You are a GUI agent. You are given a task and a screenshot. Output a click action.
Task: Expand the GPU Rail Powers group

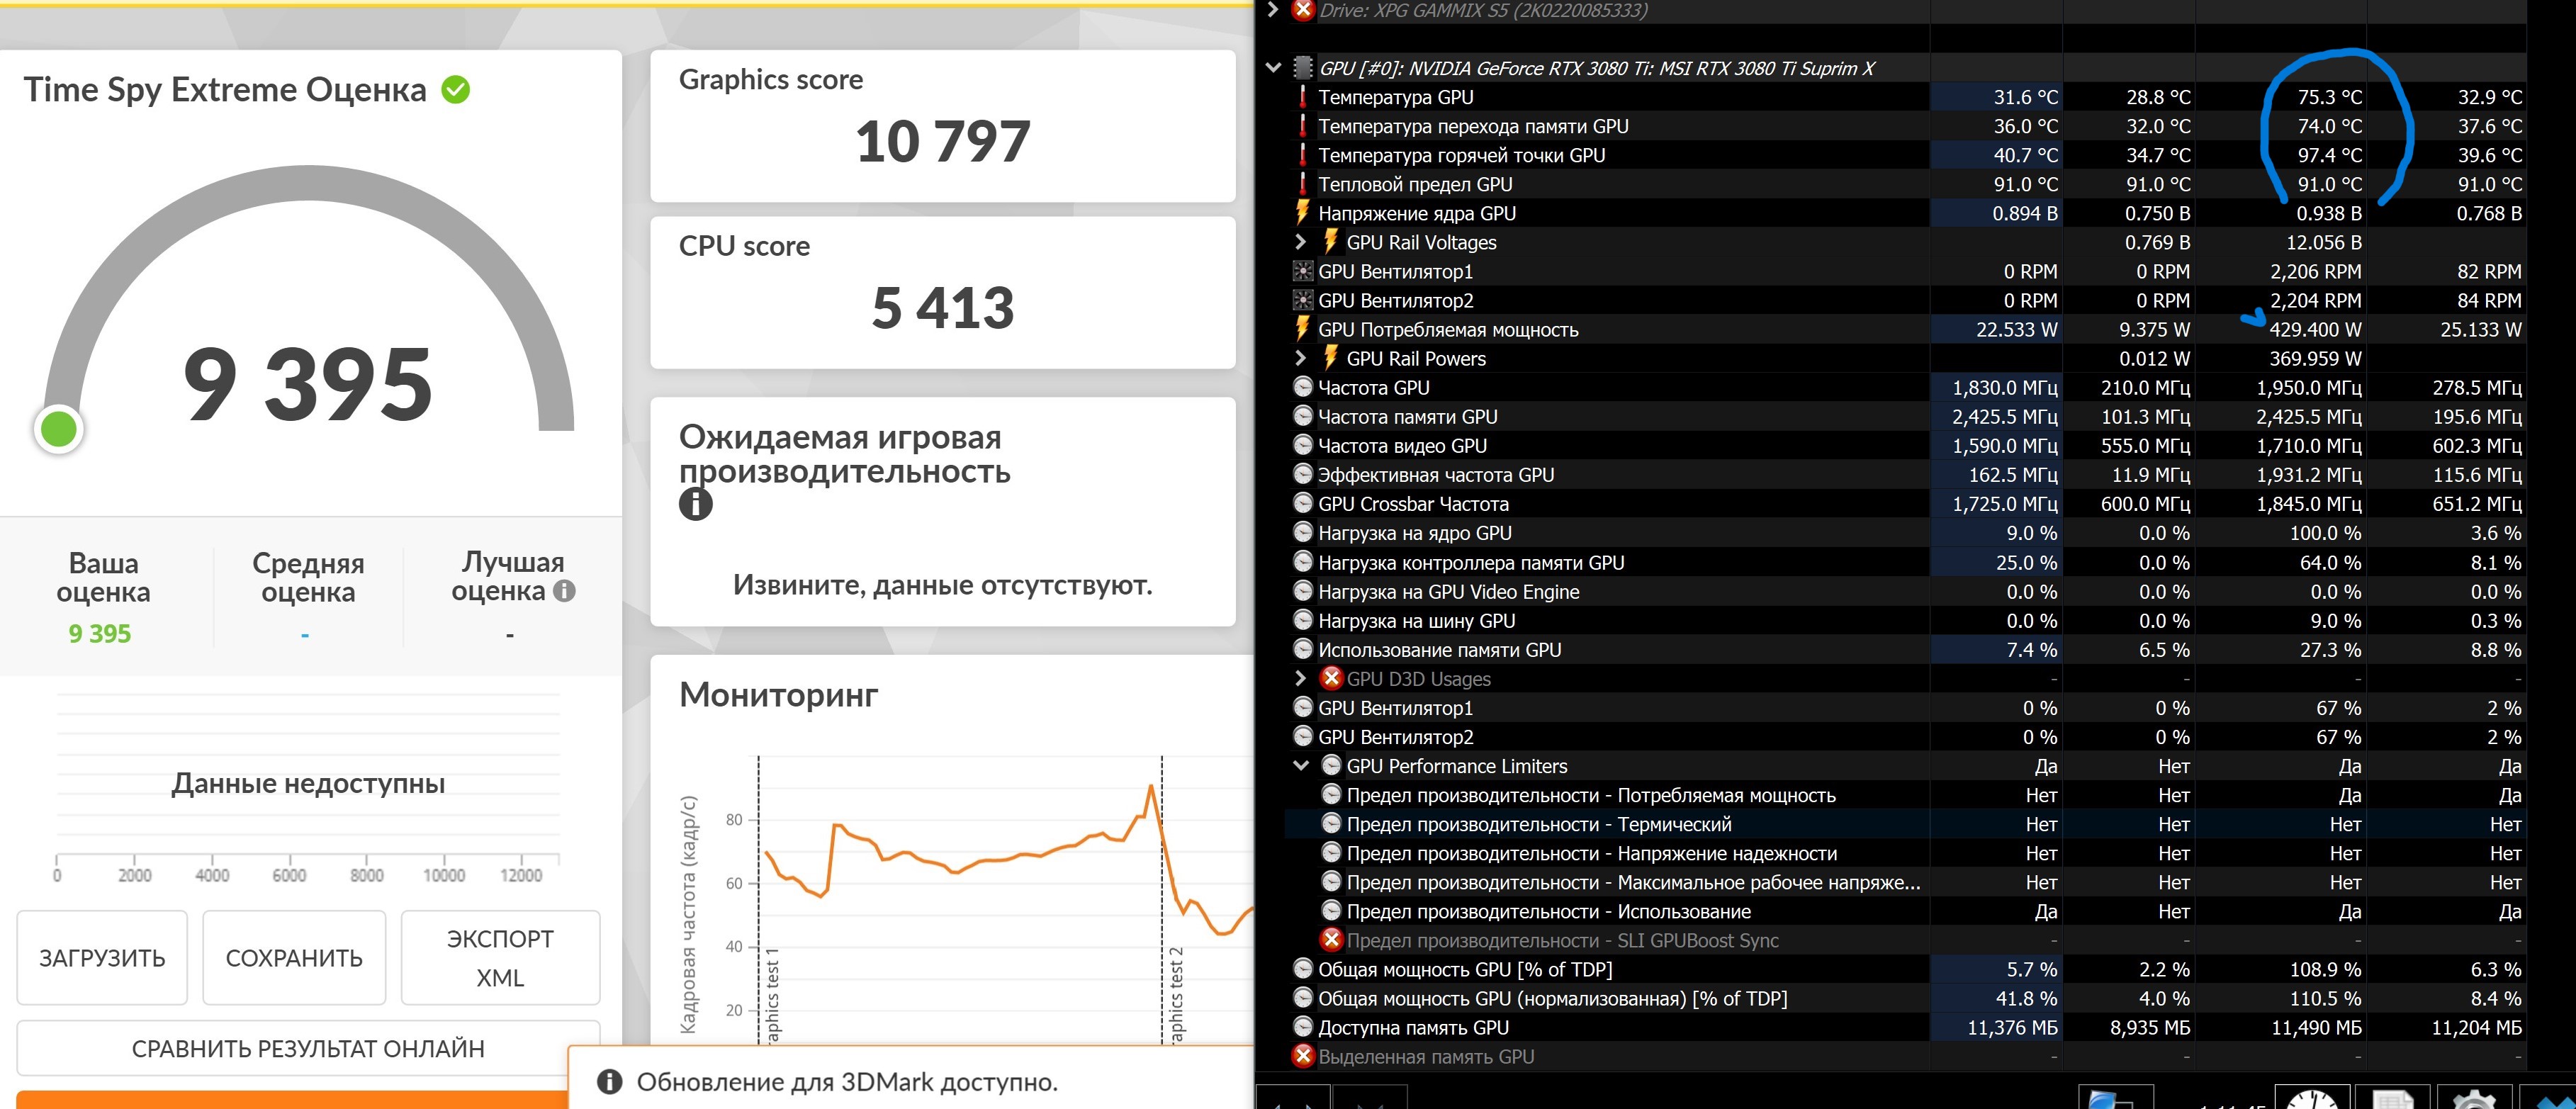tap(1300, 358)
